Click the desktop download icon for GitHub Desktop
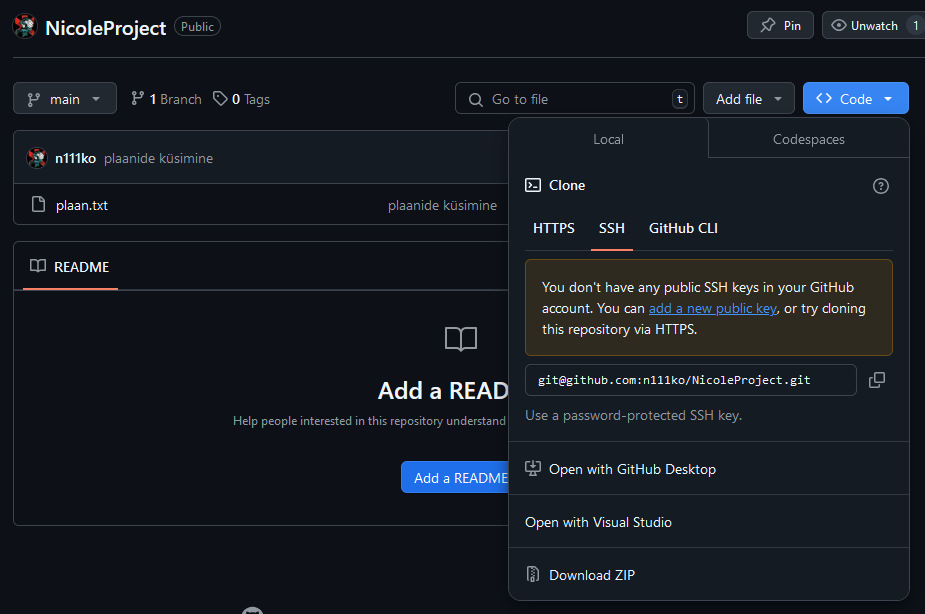The width and height of the screenshot is (925, 614). [x=533, y=468]
